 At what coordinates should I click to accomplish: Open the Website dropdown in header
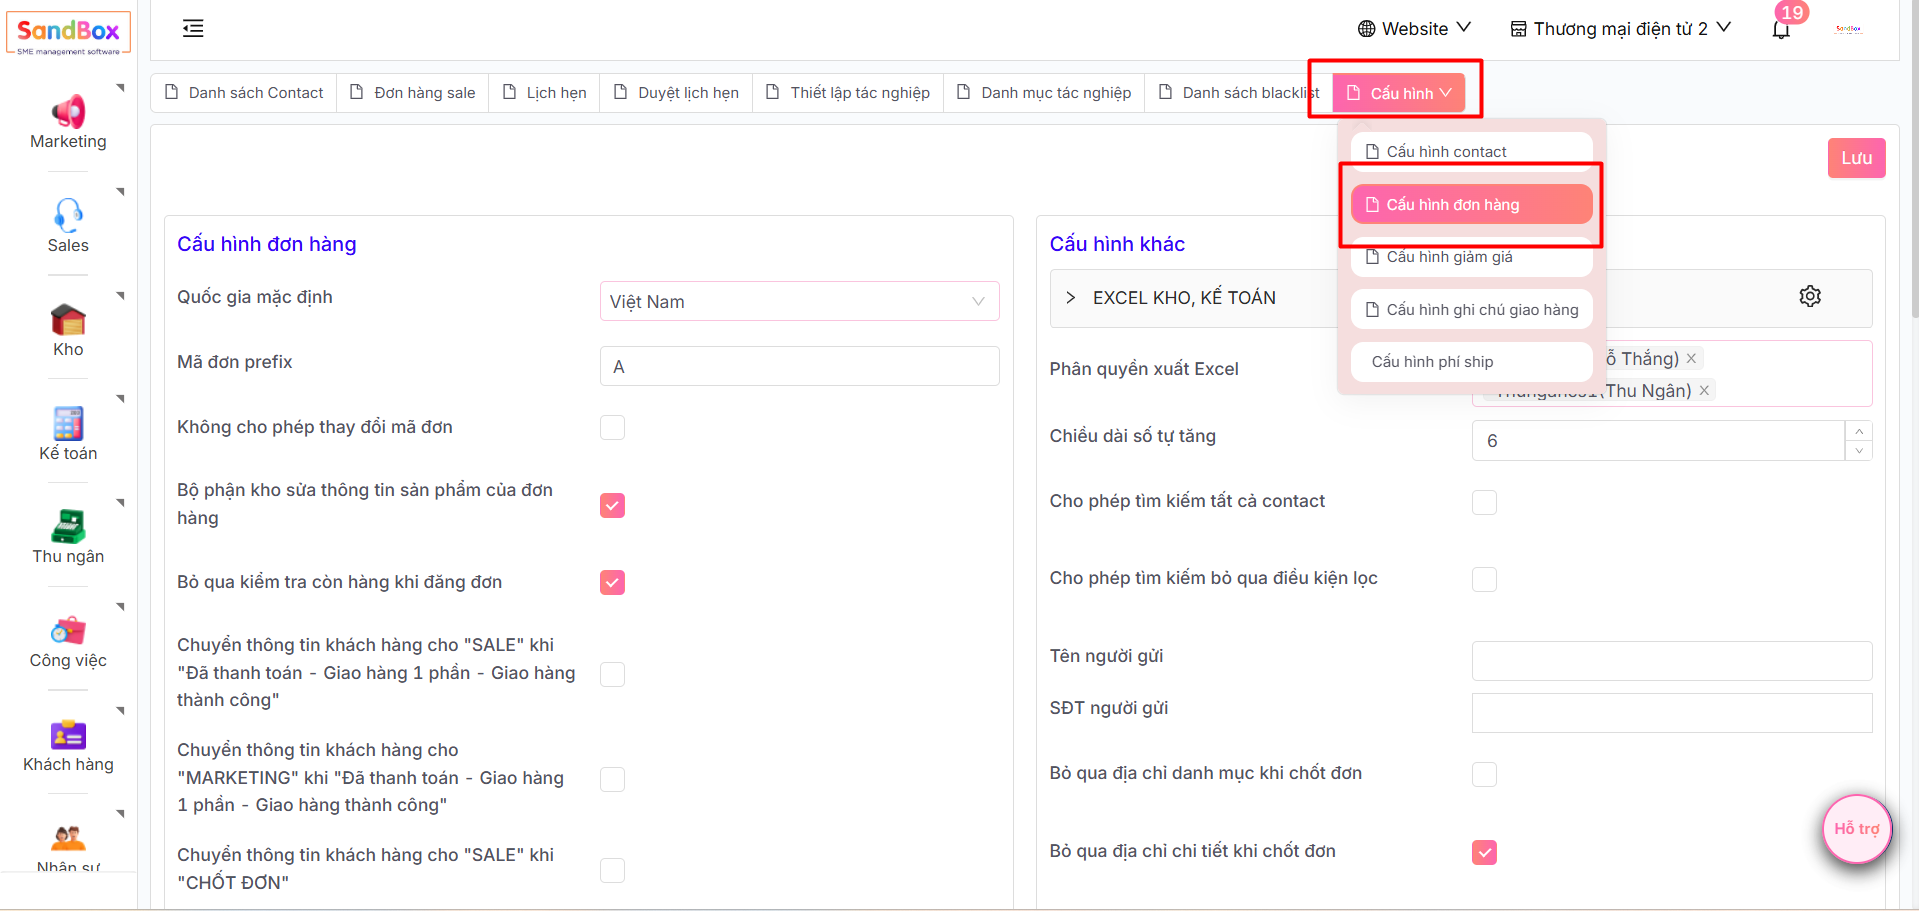coord(1414,29)
